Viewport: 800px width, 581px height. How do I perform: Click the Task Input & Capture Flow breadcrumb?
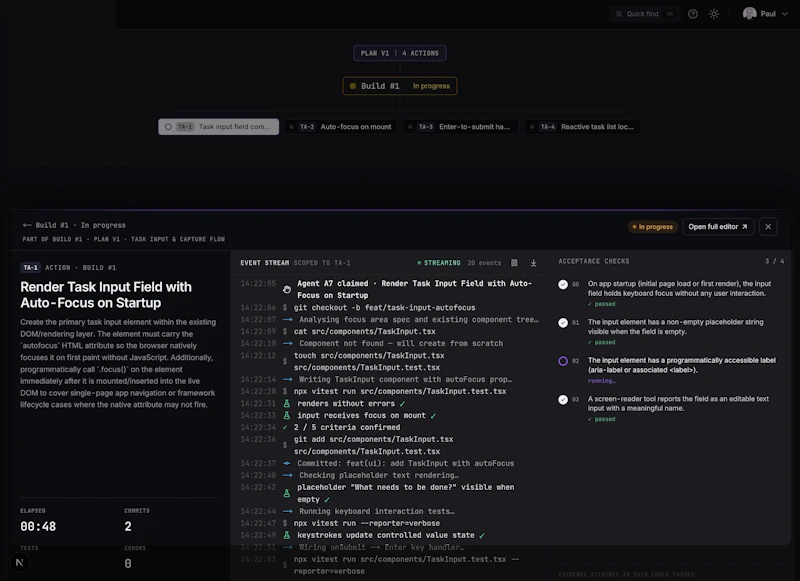(178, 239)
